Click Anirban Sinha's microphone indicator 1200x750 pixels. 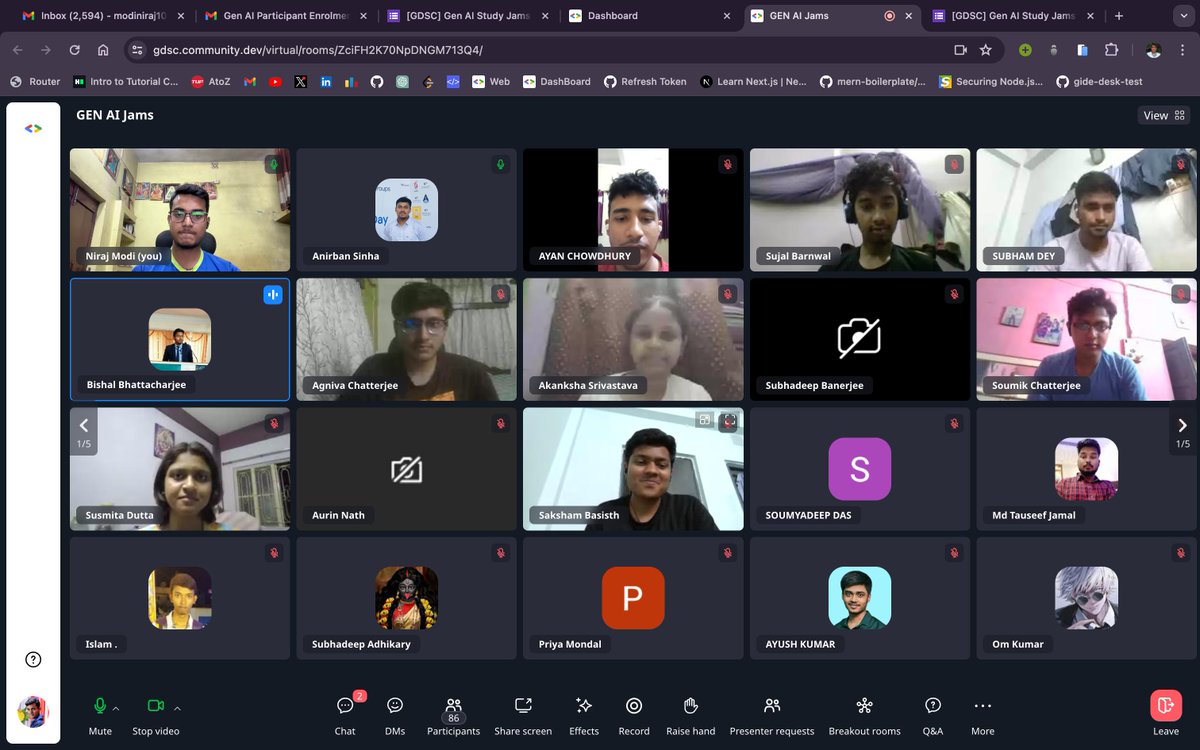[x=501, y=164]
